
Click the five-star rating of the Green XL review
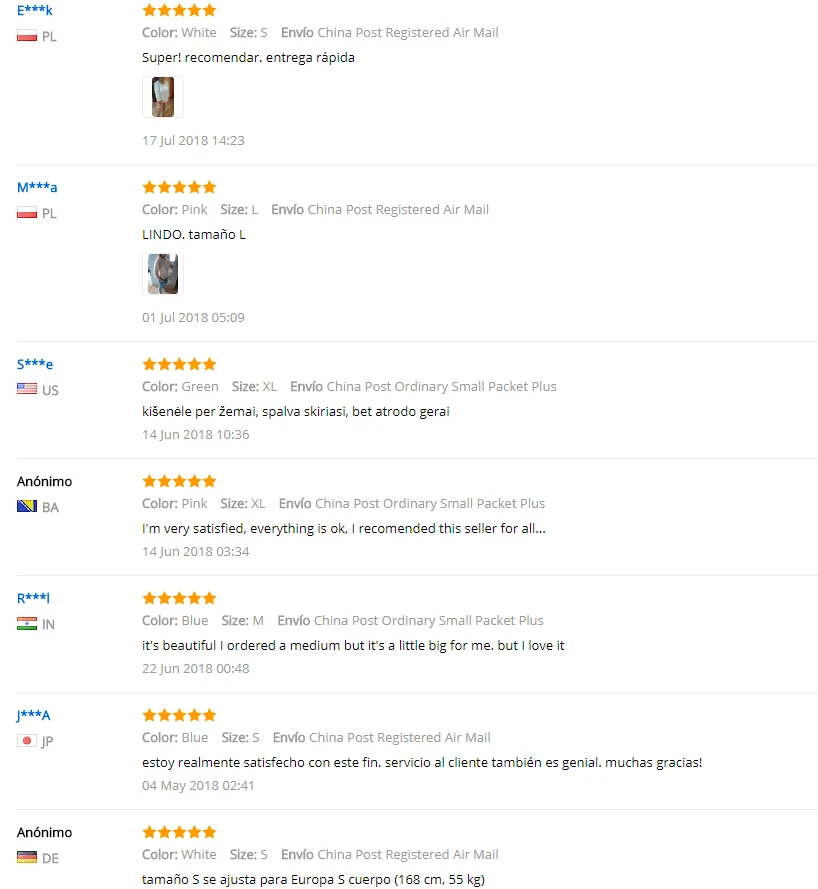click(179, 364)
